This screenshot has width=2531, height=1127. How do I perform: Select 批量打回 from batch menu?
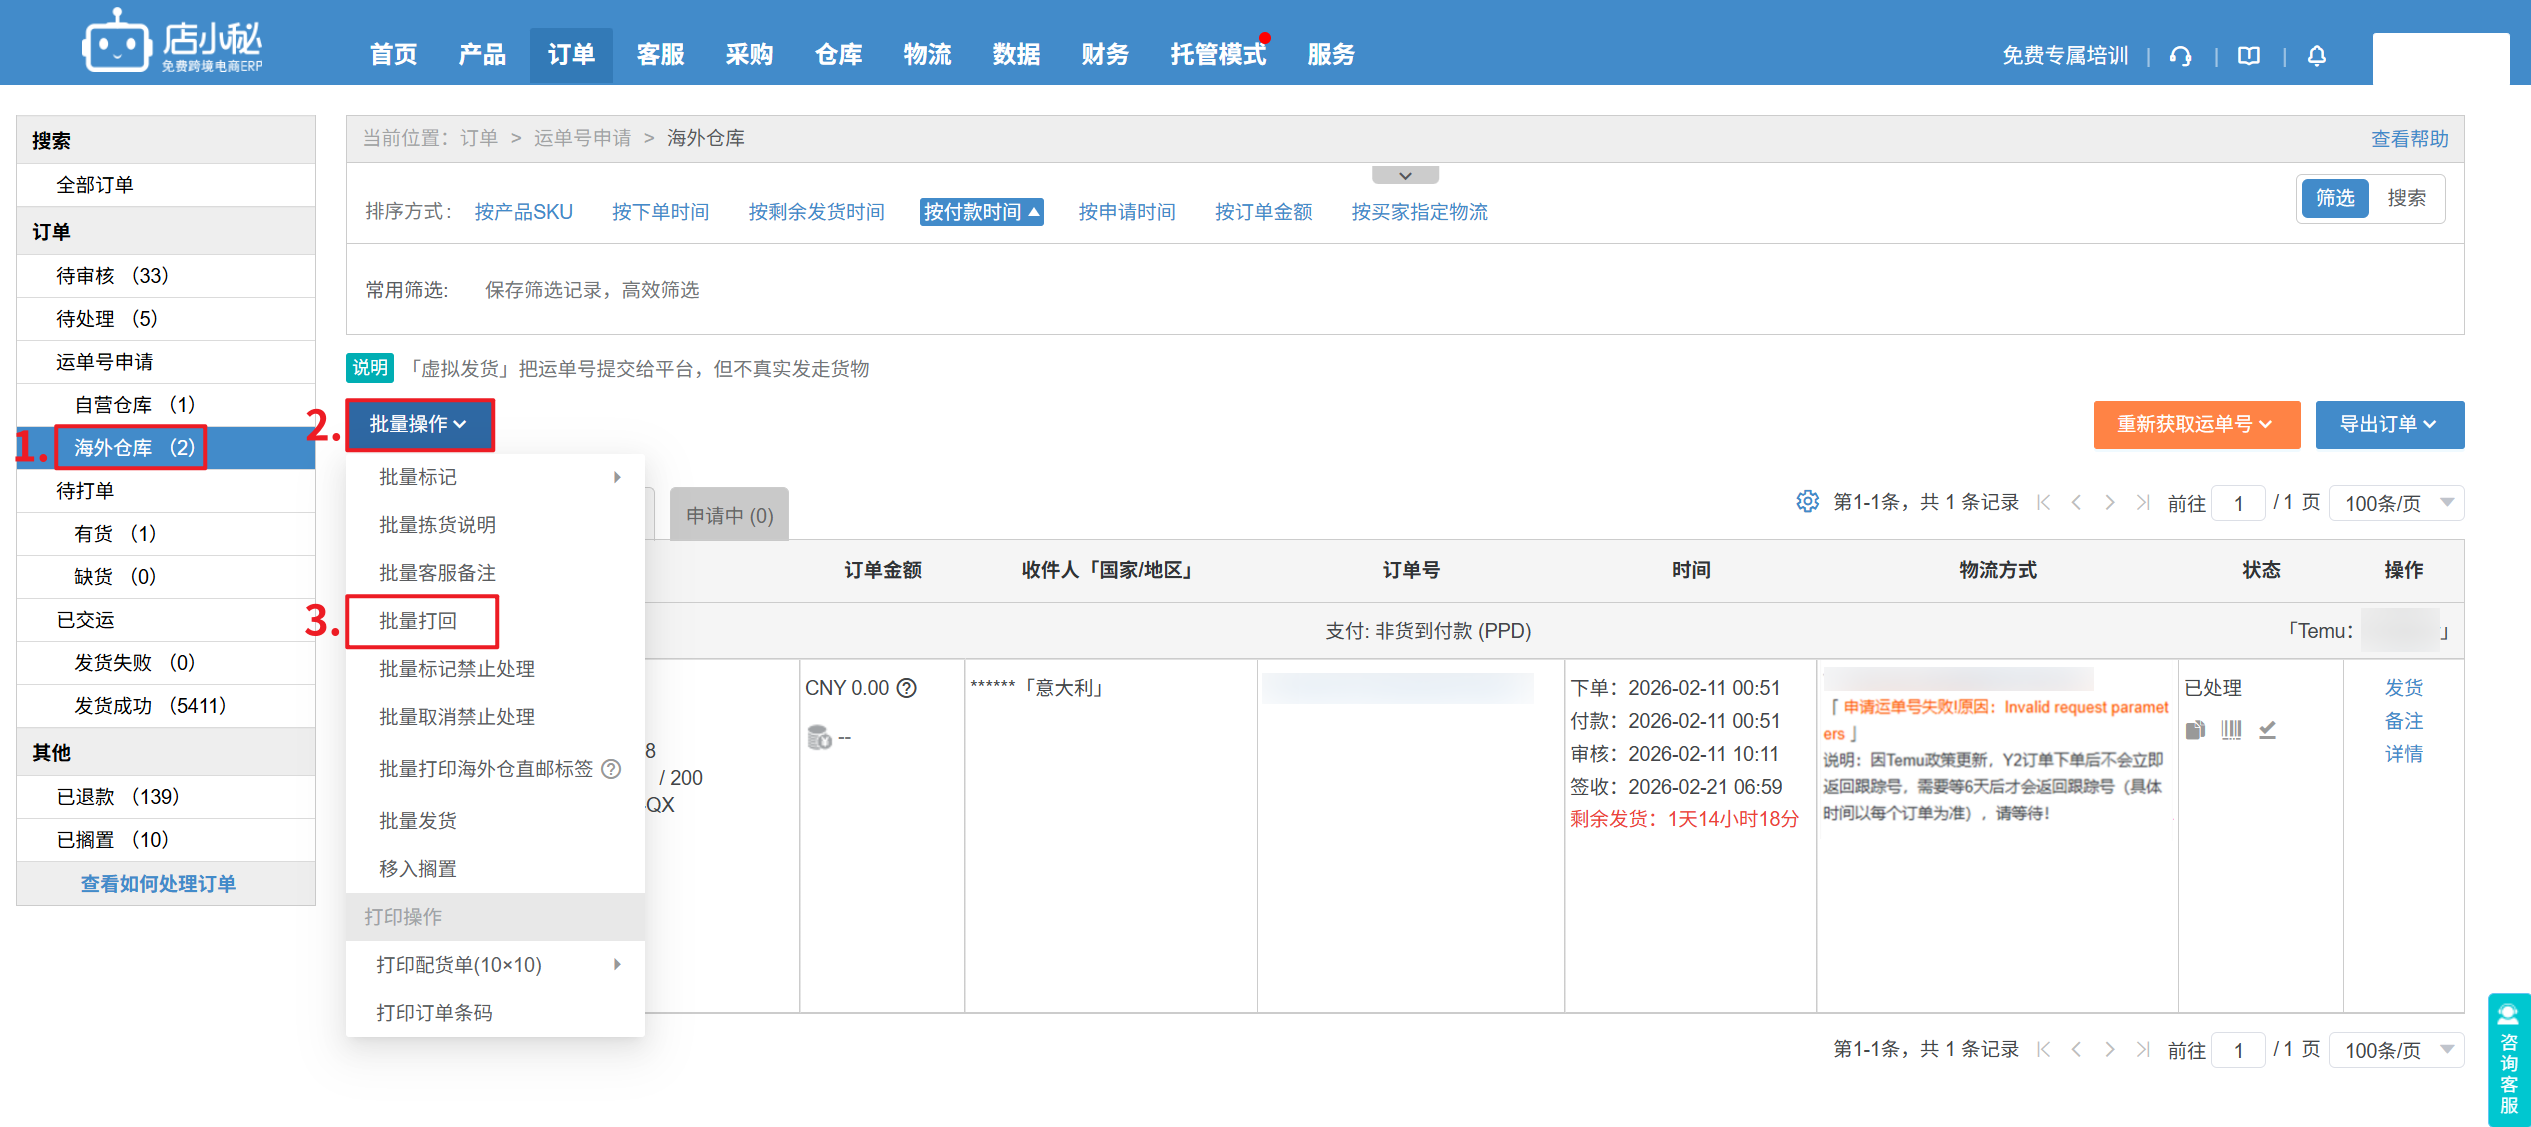pyautogui.click(x=418, y=621)
